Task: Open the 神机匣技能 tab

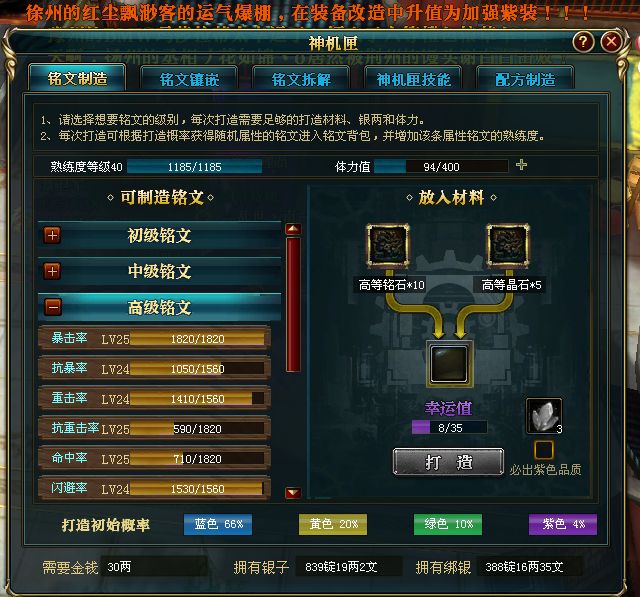Action: point(413,79)
